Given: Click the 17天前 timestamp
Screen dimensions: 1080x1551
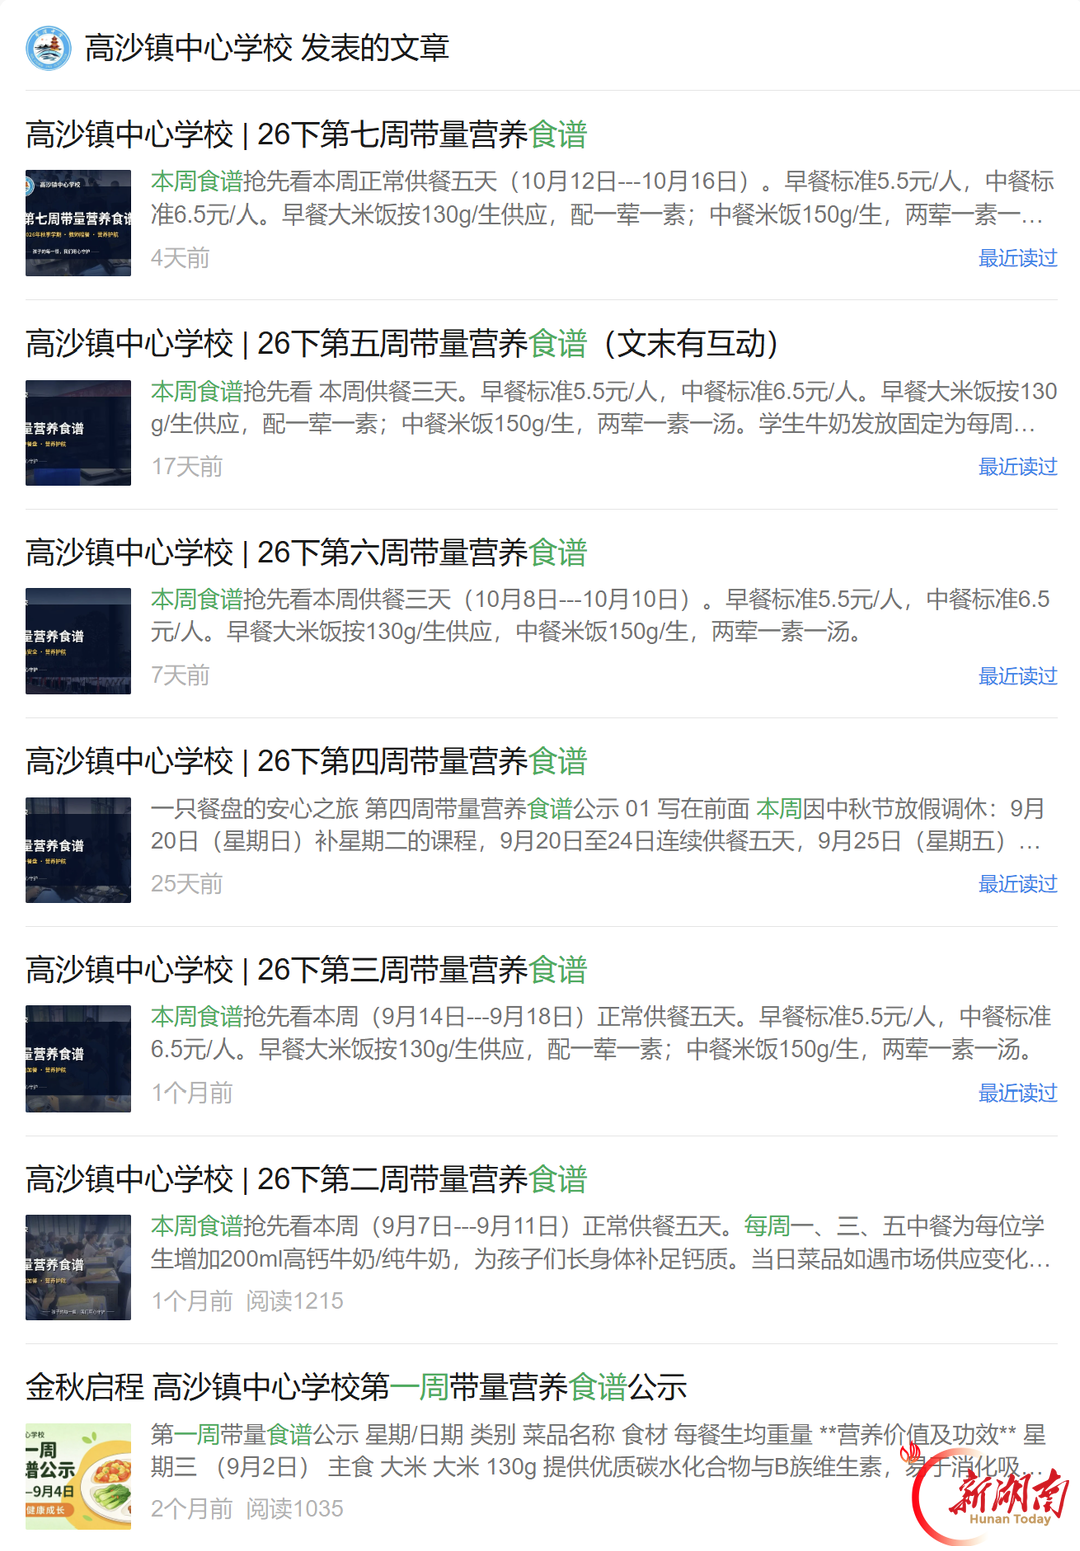Looking at the screenshot, I should tap(187, 467).
